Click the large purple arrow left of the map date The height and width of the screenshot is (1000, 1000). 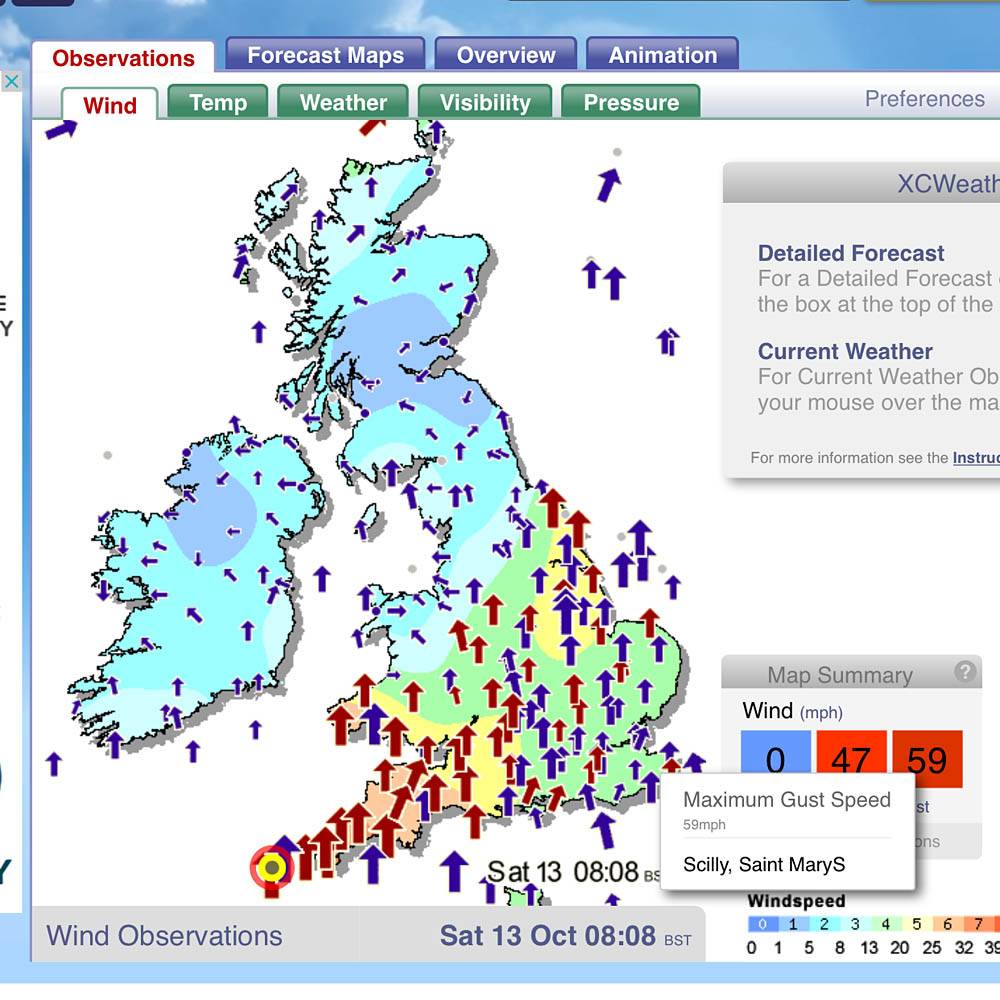454,870
